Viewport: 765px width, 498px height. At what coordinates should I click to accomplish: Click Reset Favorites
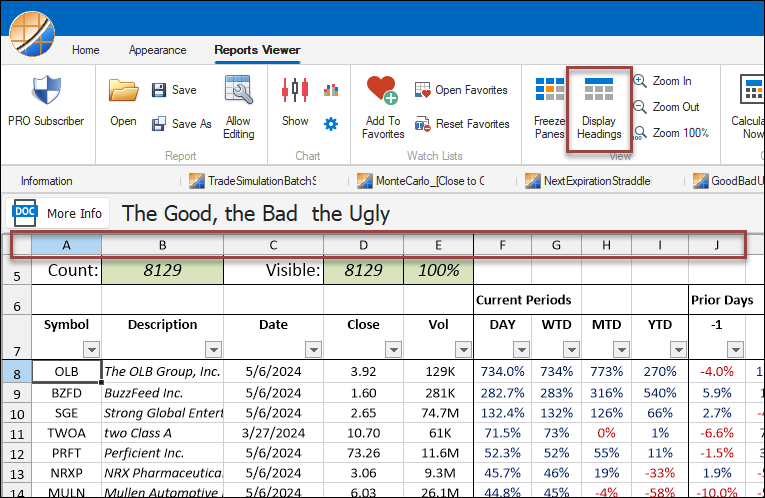point(462,124)
